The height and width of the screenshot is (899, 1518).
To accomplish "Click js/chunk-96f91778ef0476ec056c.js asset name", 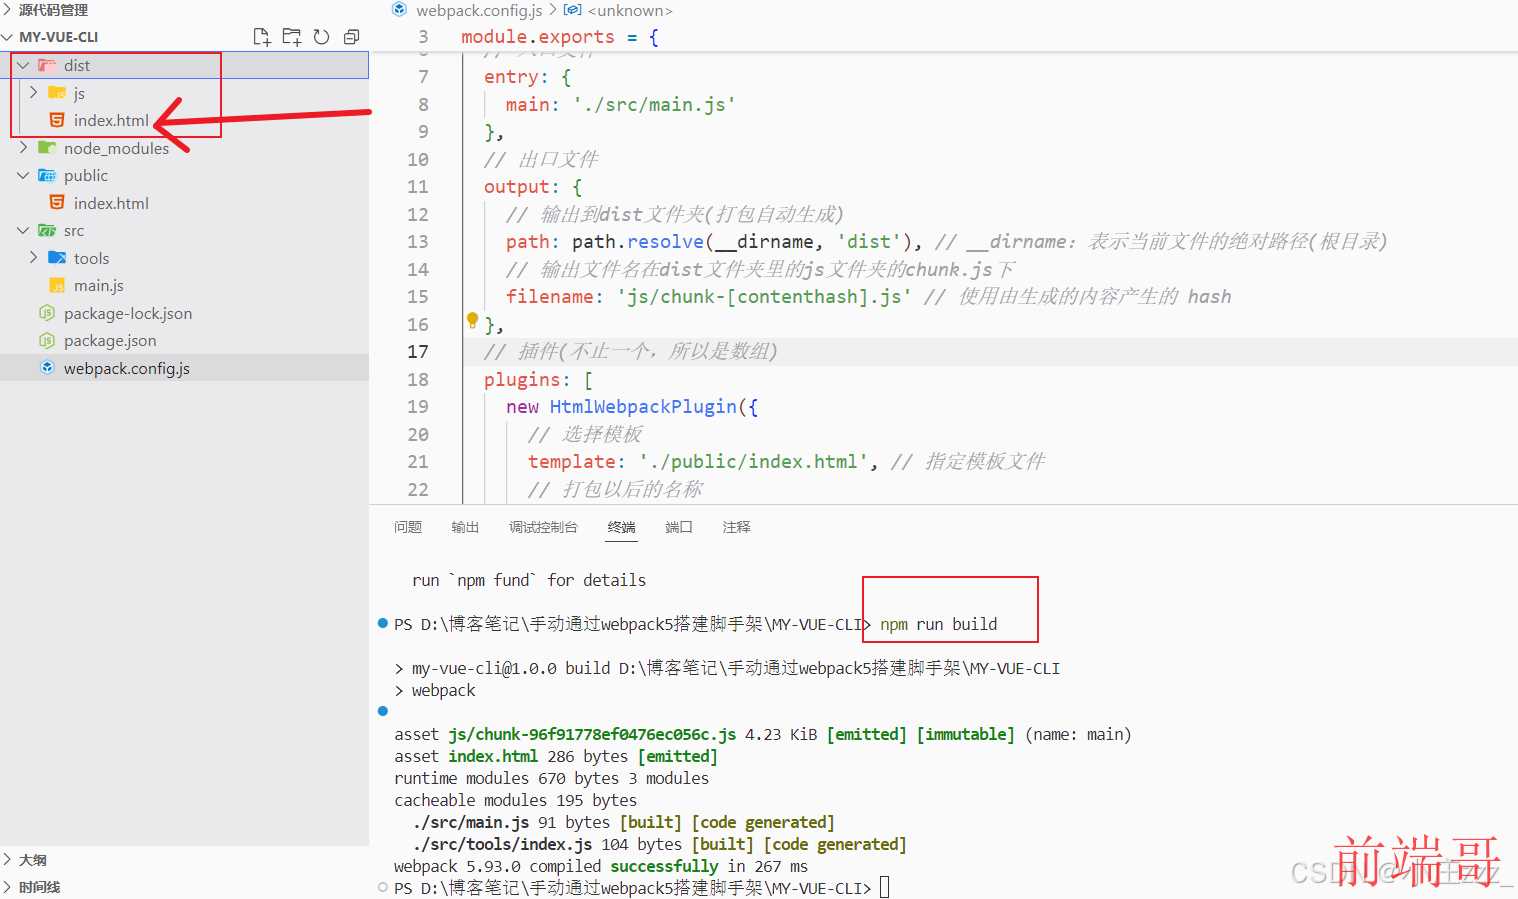I will pos(592,734).
